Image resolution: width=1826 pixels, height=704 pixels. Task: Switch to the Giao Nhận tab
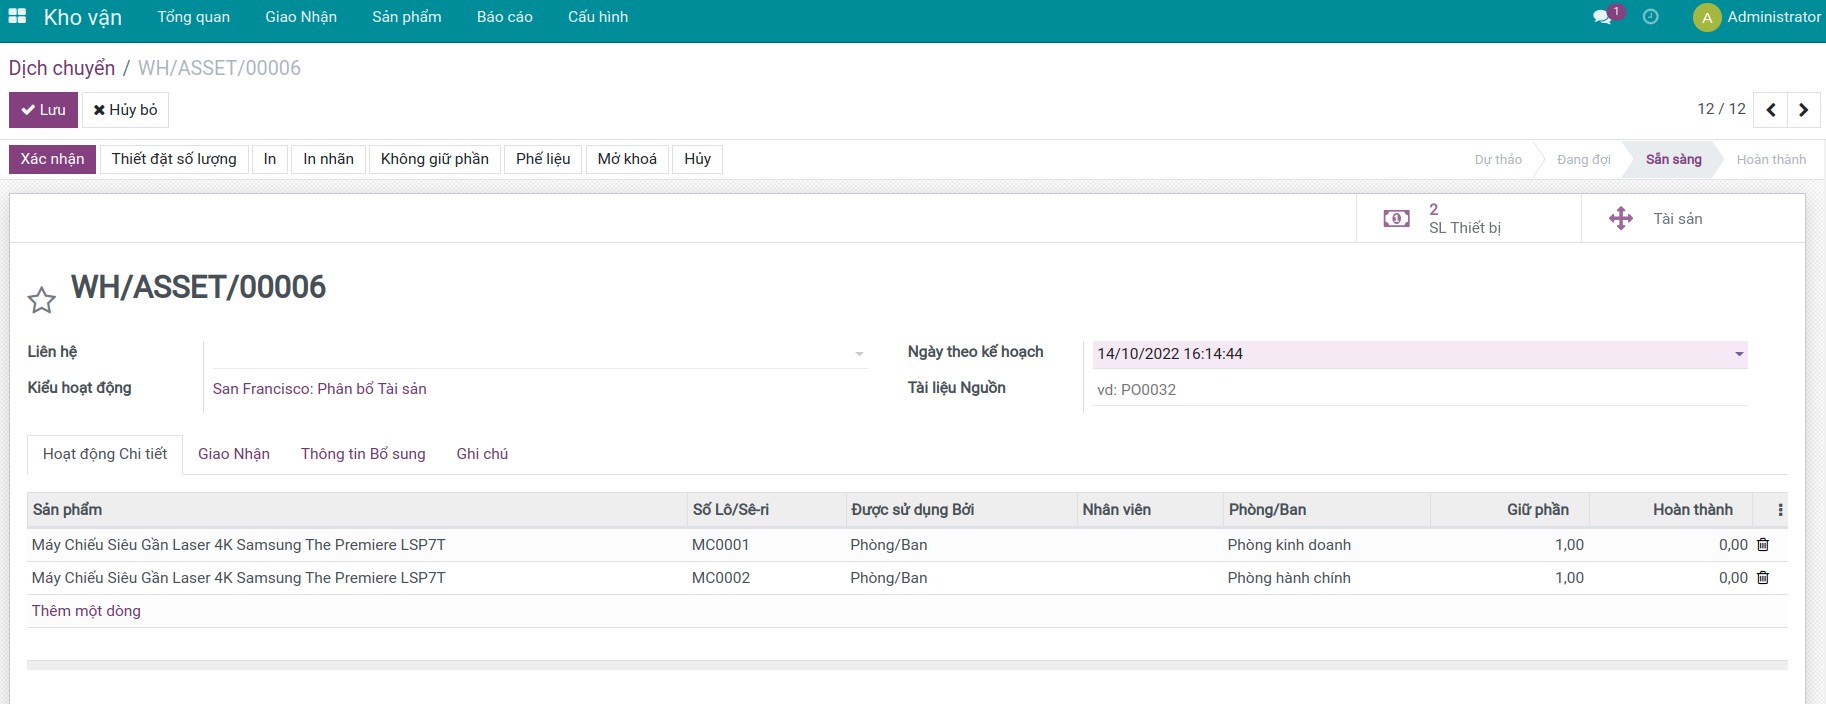(x=234, y=454)
